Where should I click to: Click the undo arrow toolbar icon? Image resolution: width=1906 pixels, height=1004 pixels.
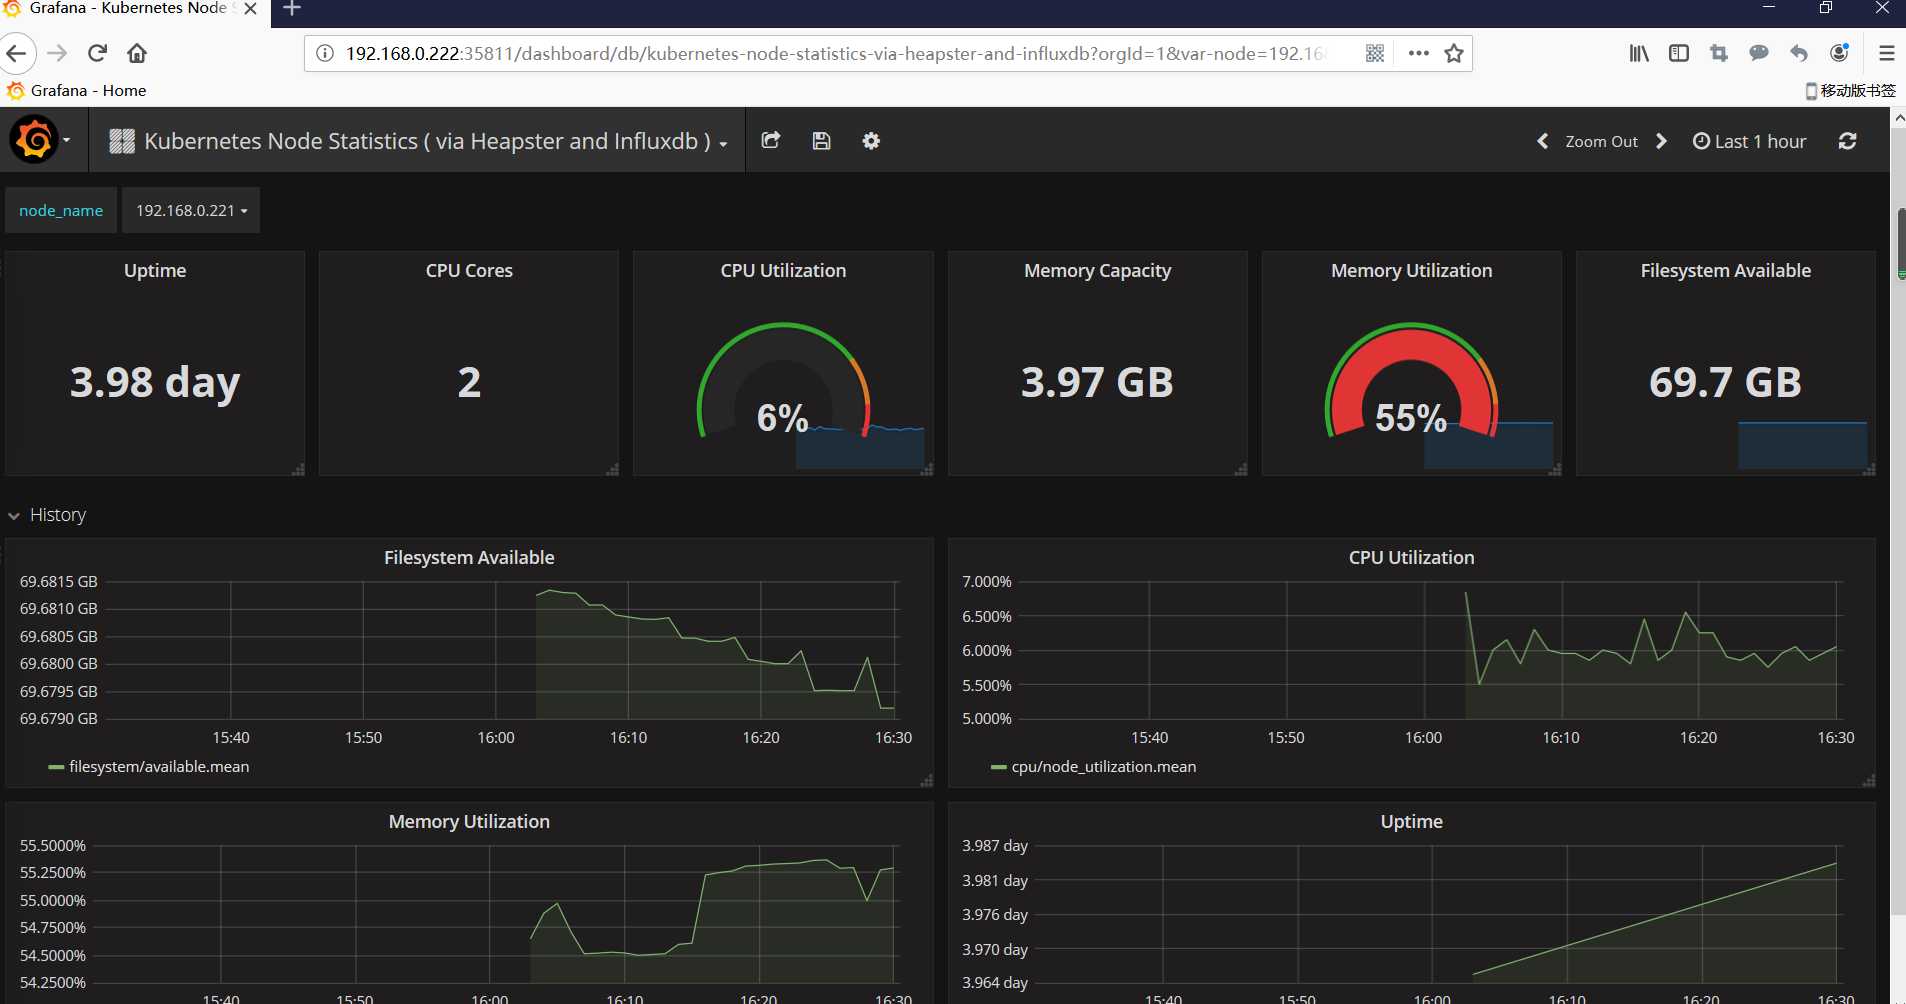click(1799, 53)
